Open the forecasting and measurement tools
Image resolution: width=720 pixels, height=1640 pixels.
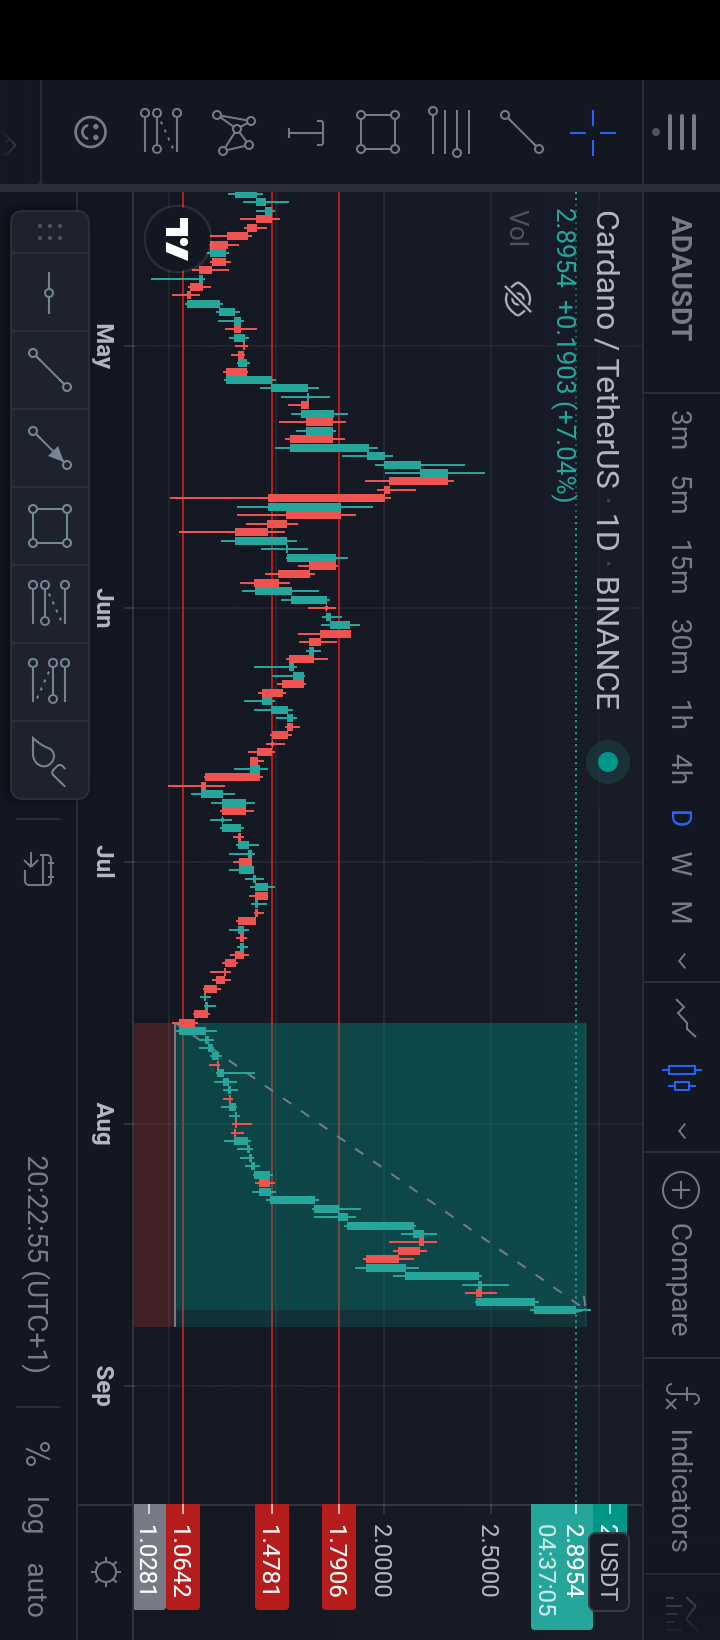161,131
